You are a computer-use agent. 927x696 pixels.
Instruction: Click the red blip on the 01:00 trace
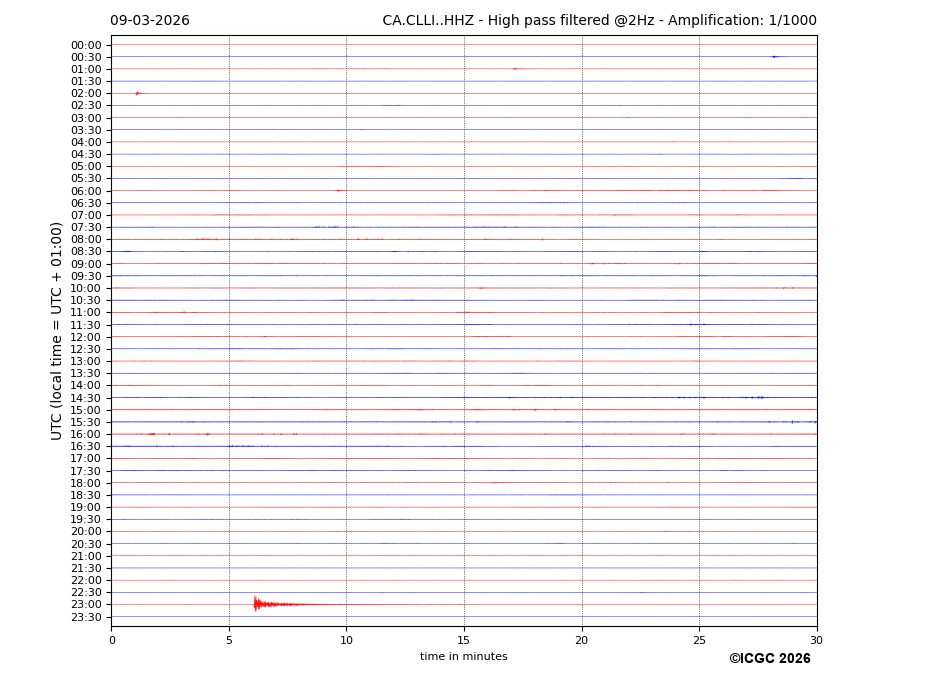pos(515,69)
